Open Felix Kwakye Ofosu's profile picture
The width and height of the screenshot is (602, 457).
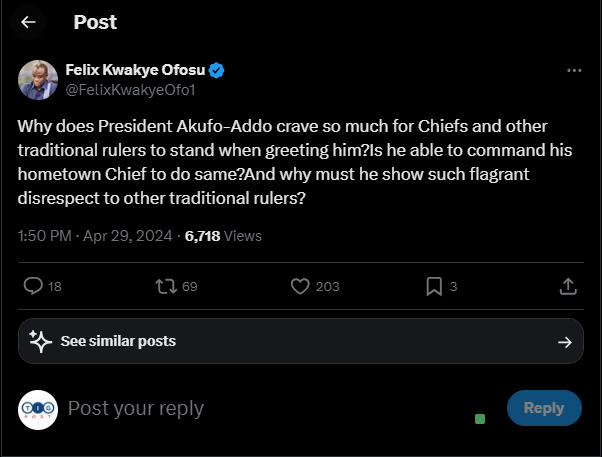pyautogui.click(x=38, y=79)
